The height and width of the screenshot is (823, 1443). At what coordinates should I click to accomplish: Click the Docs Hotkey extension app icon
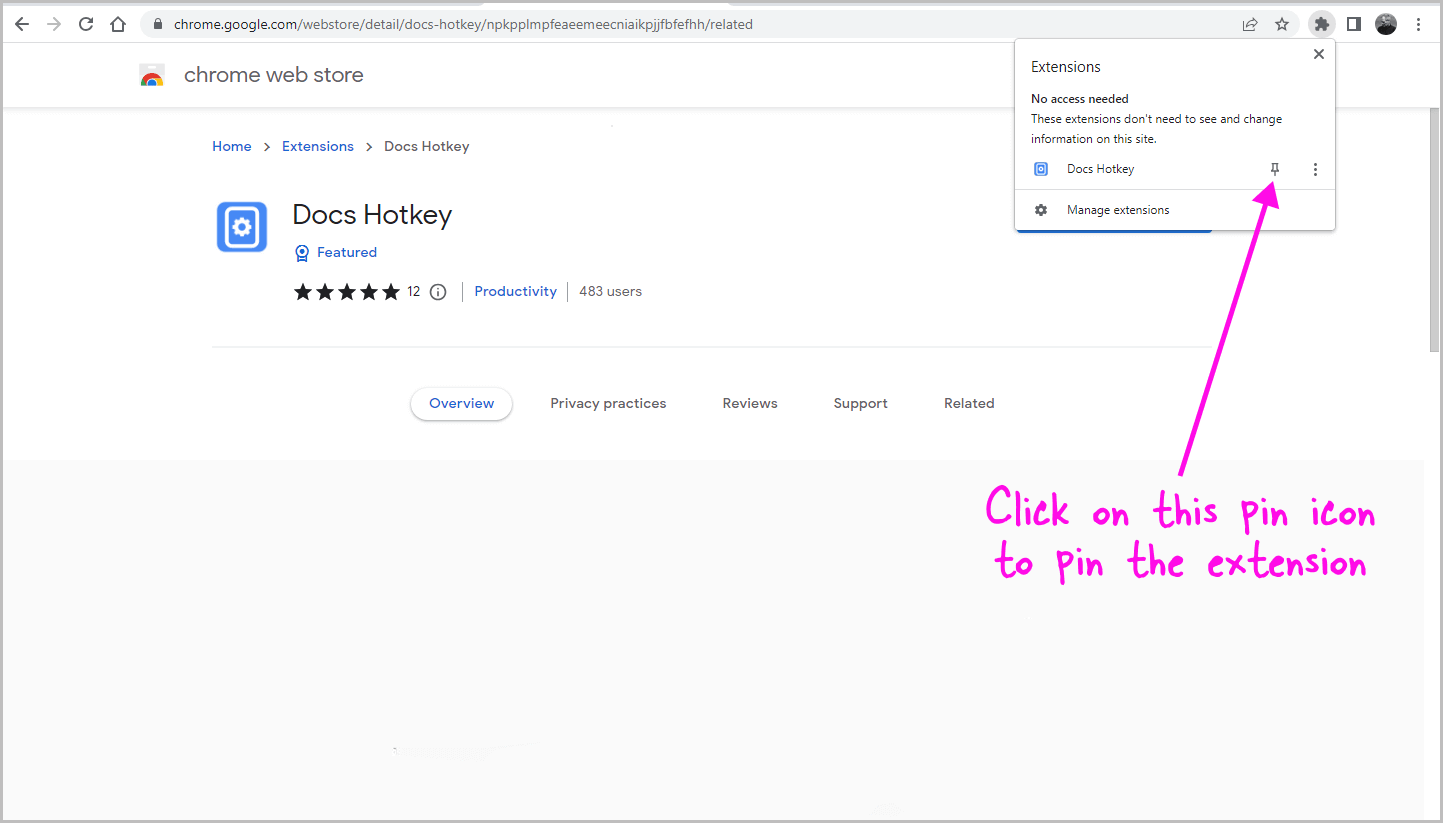click(x=241, y=227)
